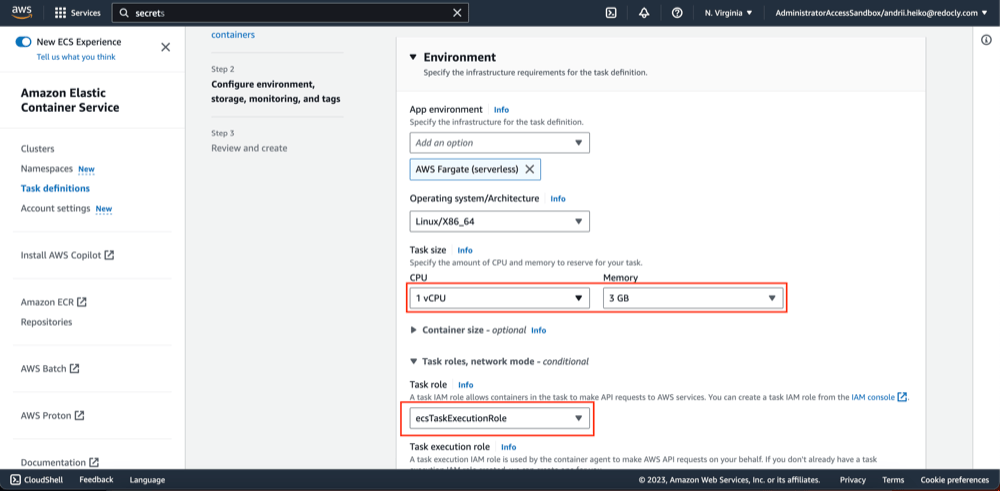Open the AWS home logo
Viewport: 1000px width, 491px height.
click(22, 13)
